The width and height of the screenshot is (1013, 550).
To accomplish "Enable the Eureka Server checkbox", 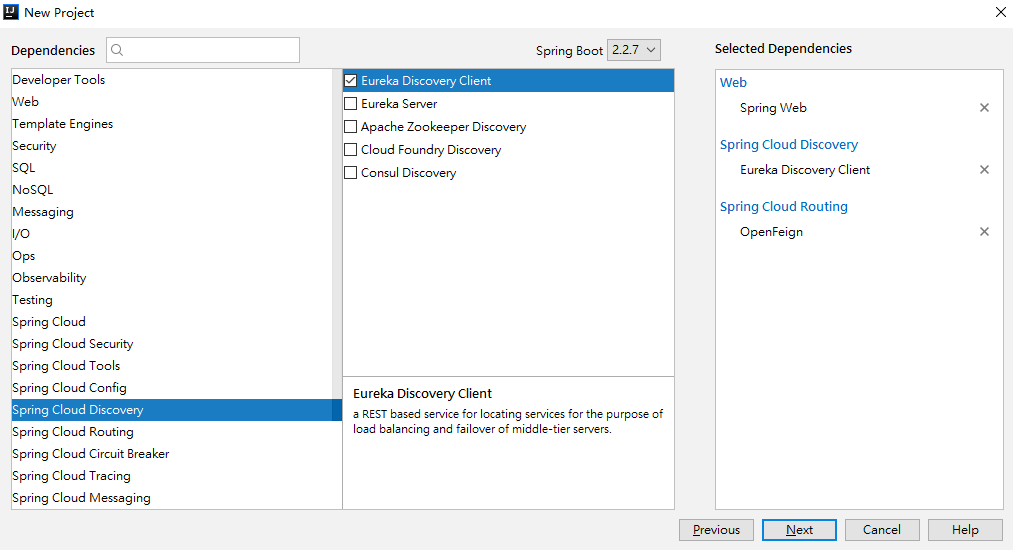I will [x=351, y=104].
